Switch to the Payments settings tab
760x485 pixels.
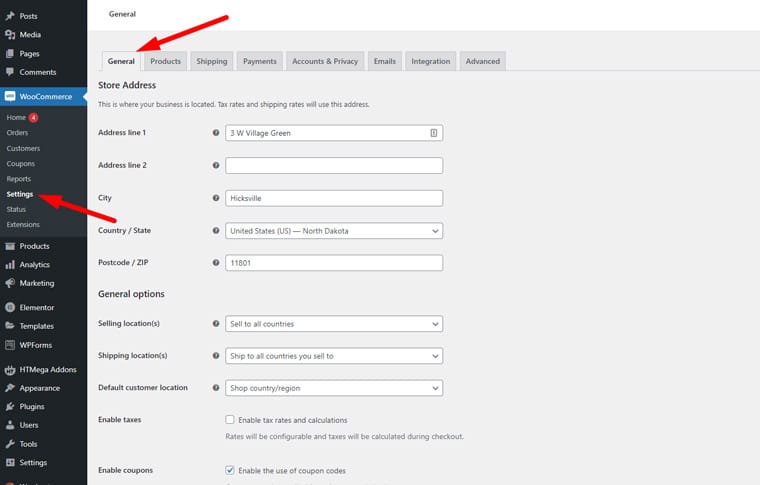point(260,61)
